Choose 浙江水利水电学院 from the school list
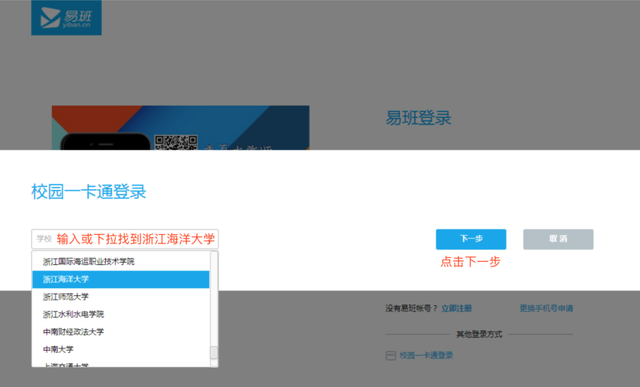The height and width of the screenshot is (387, 640). pyautogui.click(x=121, y=314)
